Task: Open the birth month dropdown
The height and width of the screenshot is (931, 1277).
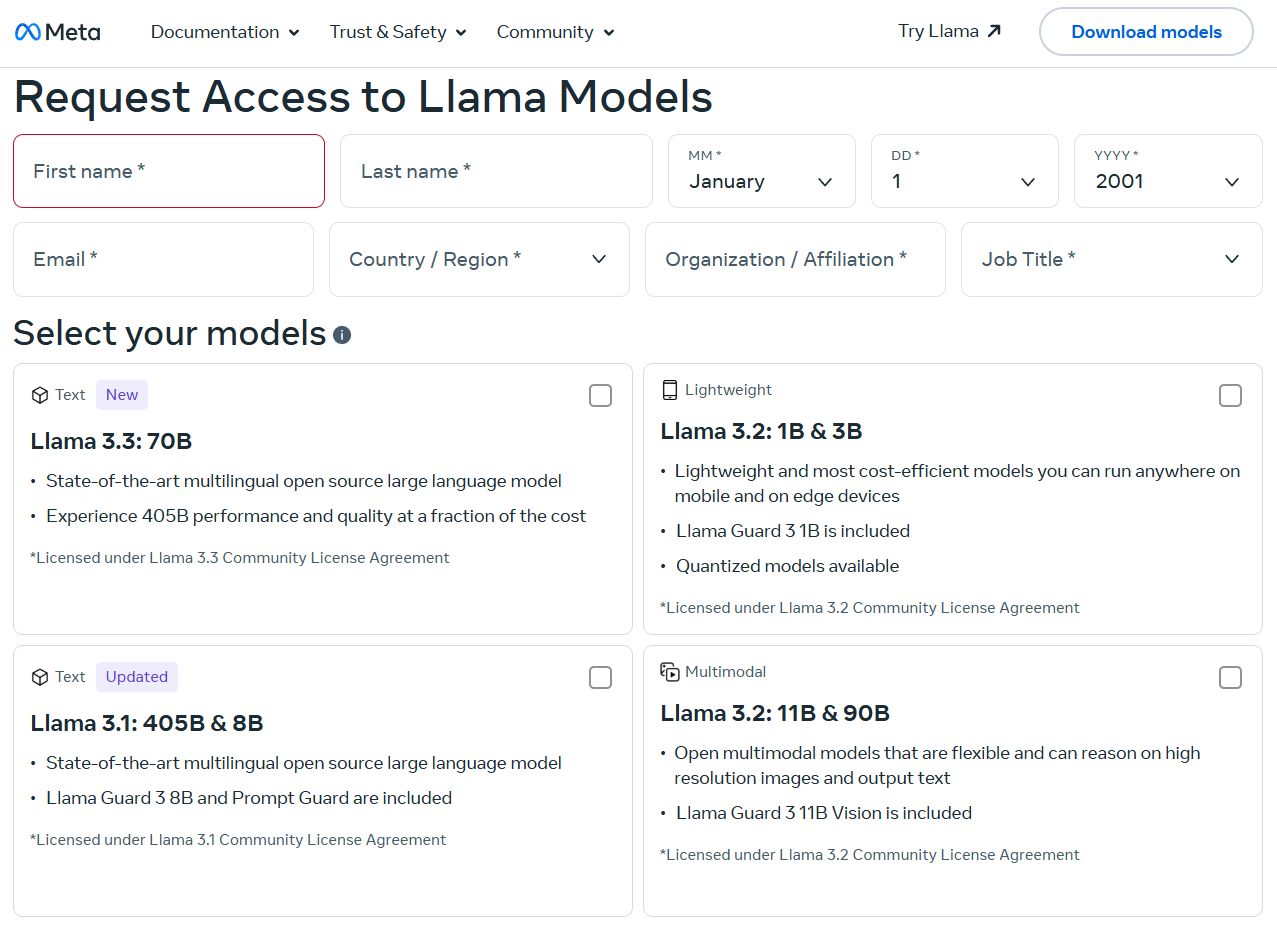Action: click(x=761, y=171)
